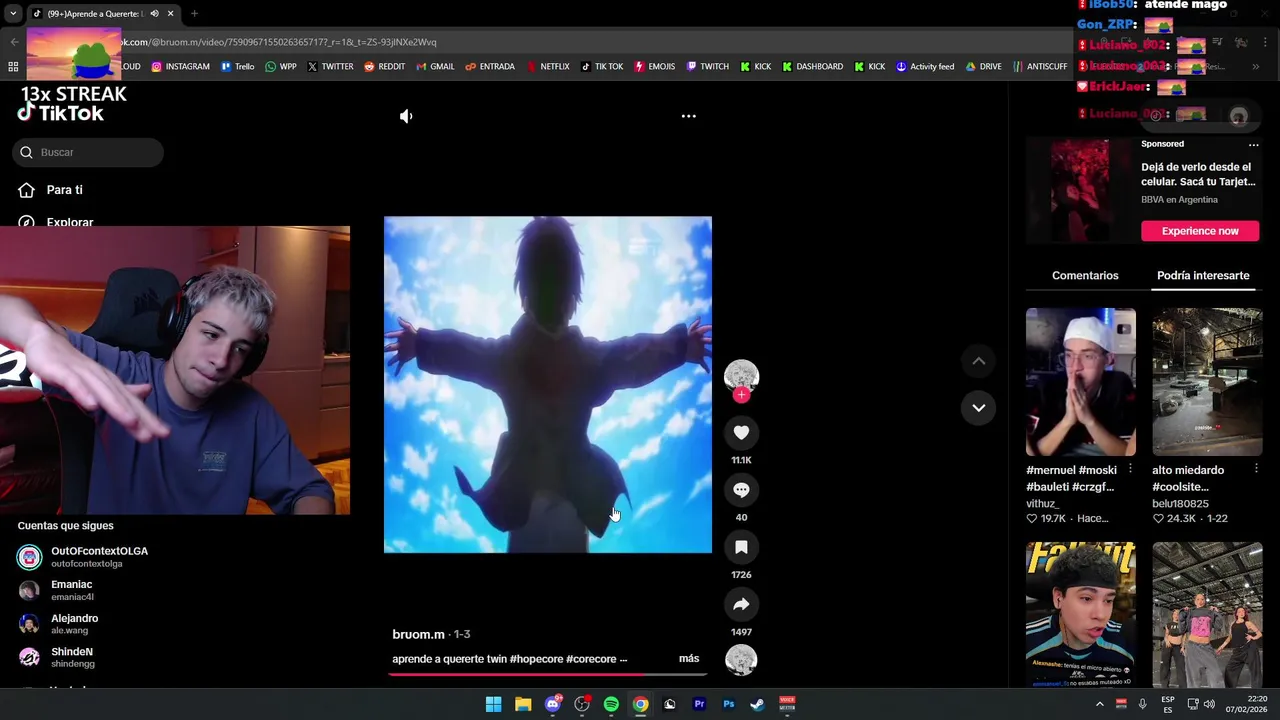
Task: Click #corecore hashtag in caption
Action: (591, 659)
